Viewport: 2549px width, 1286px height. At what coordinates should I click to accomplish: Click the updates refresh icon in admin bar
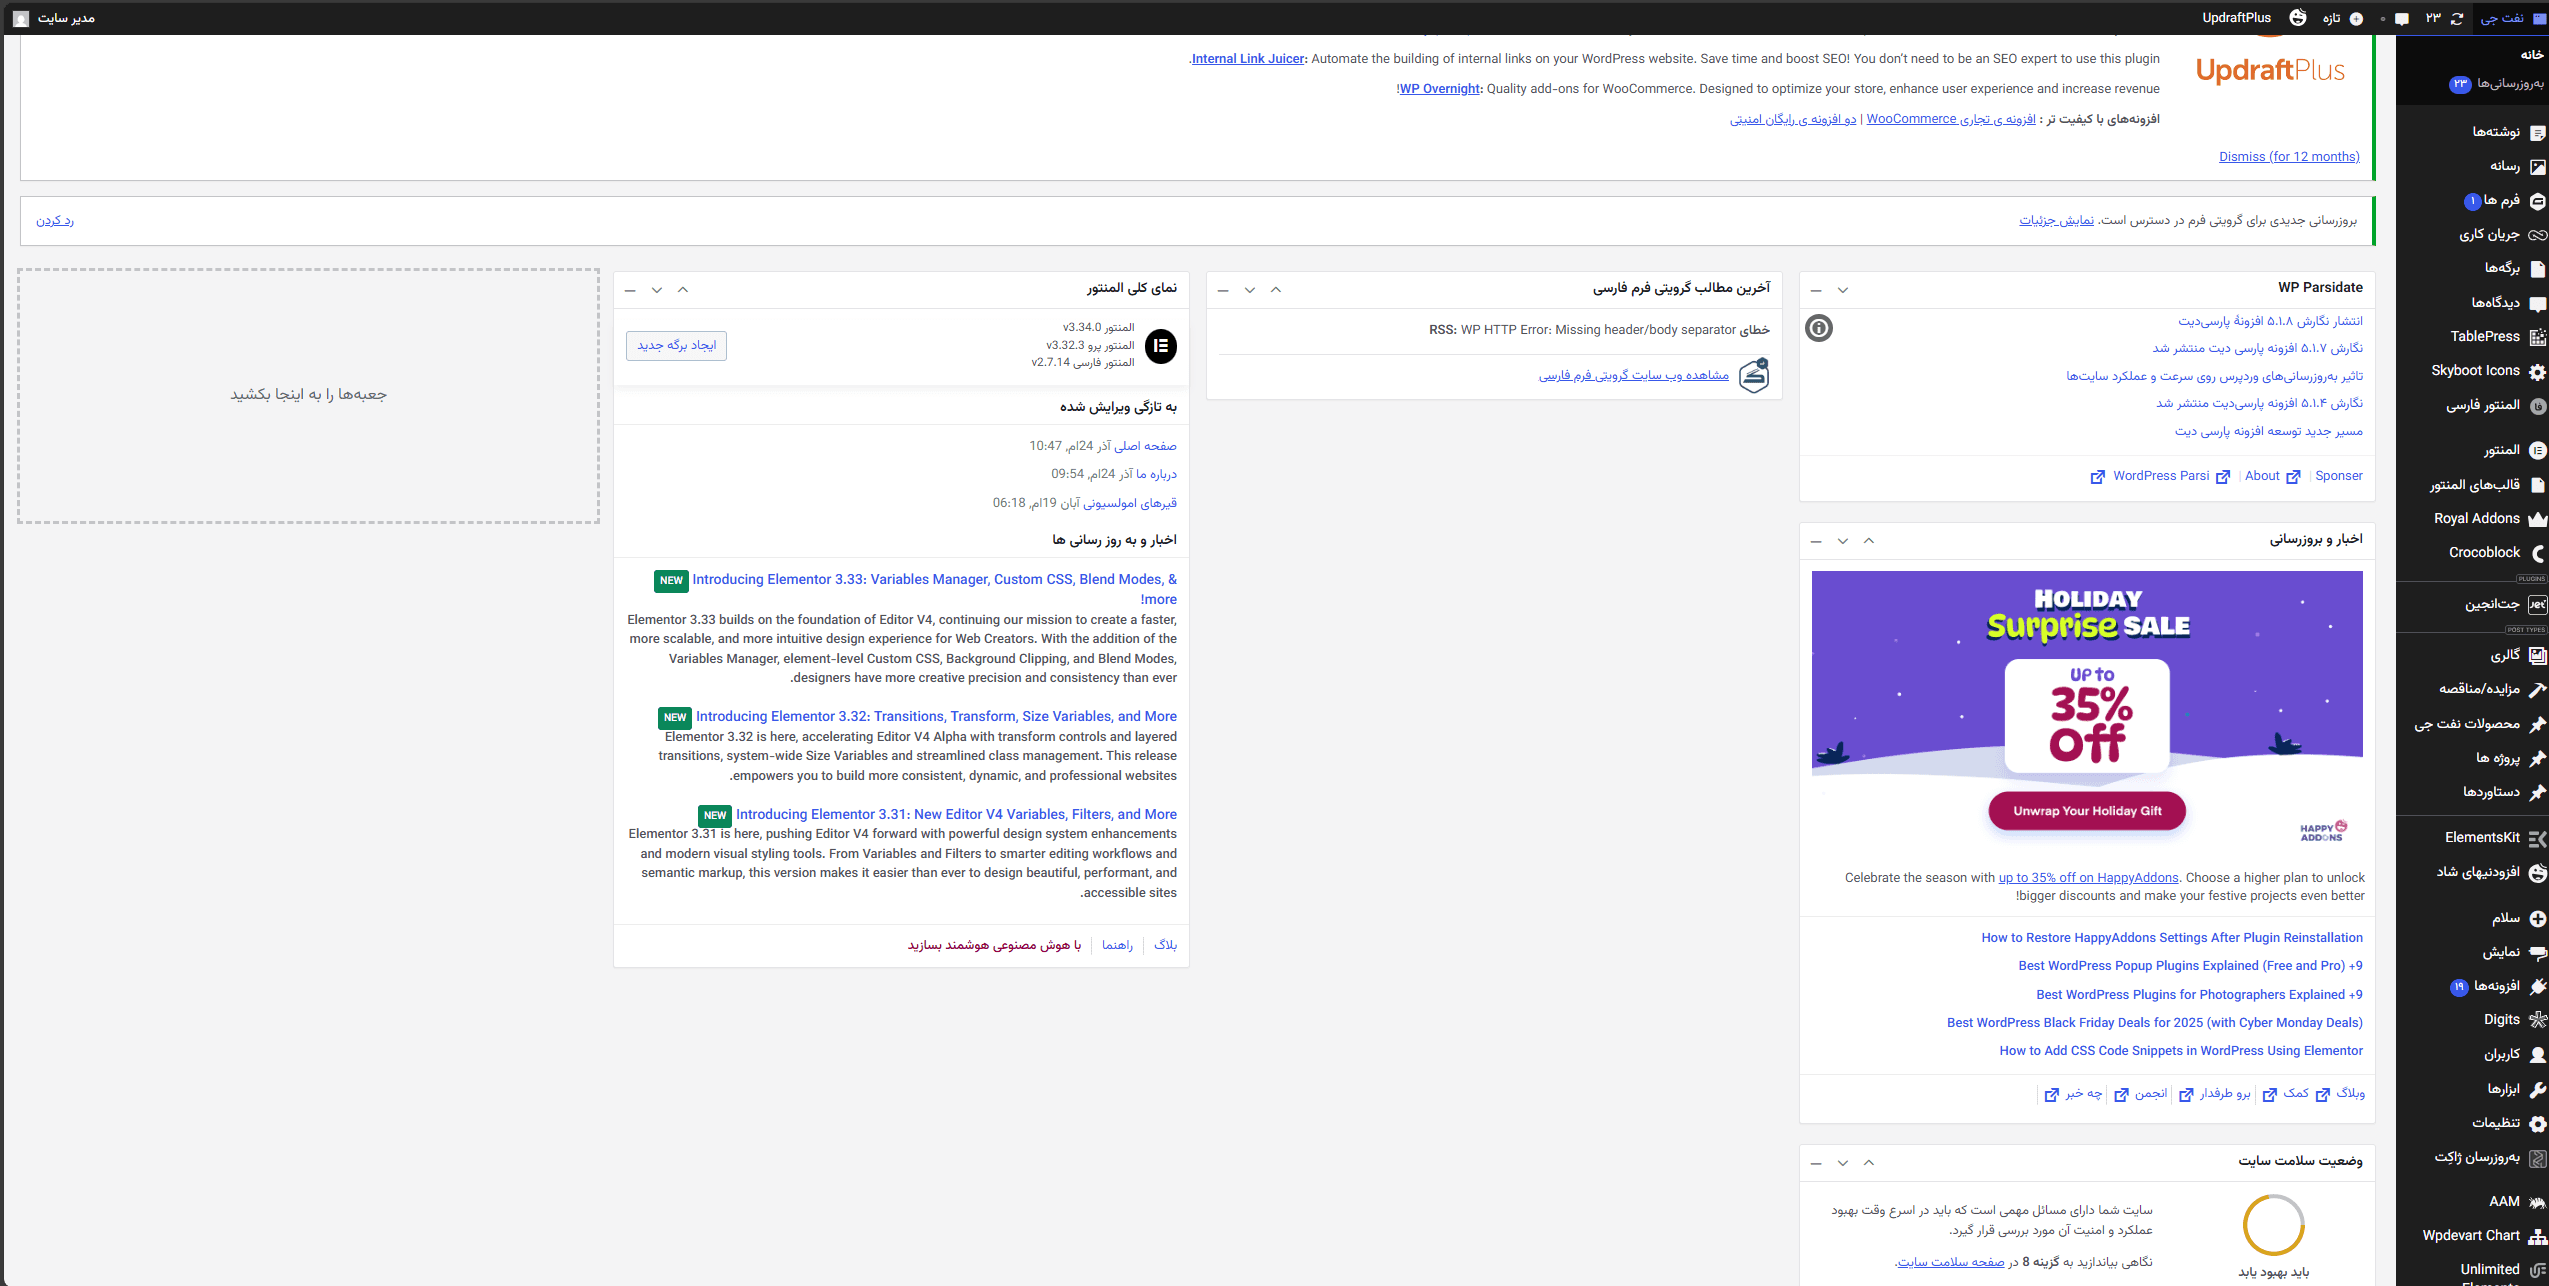point(2457,18)
